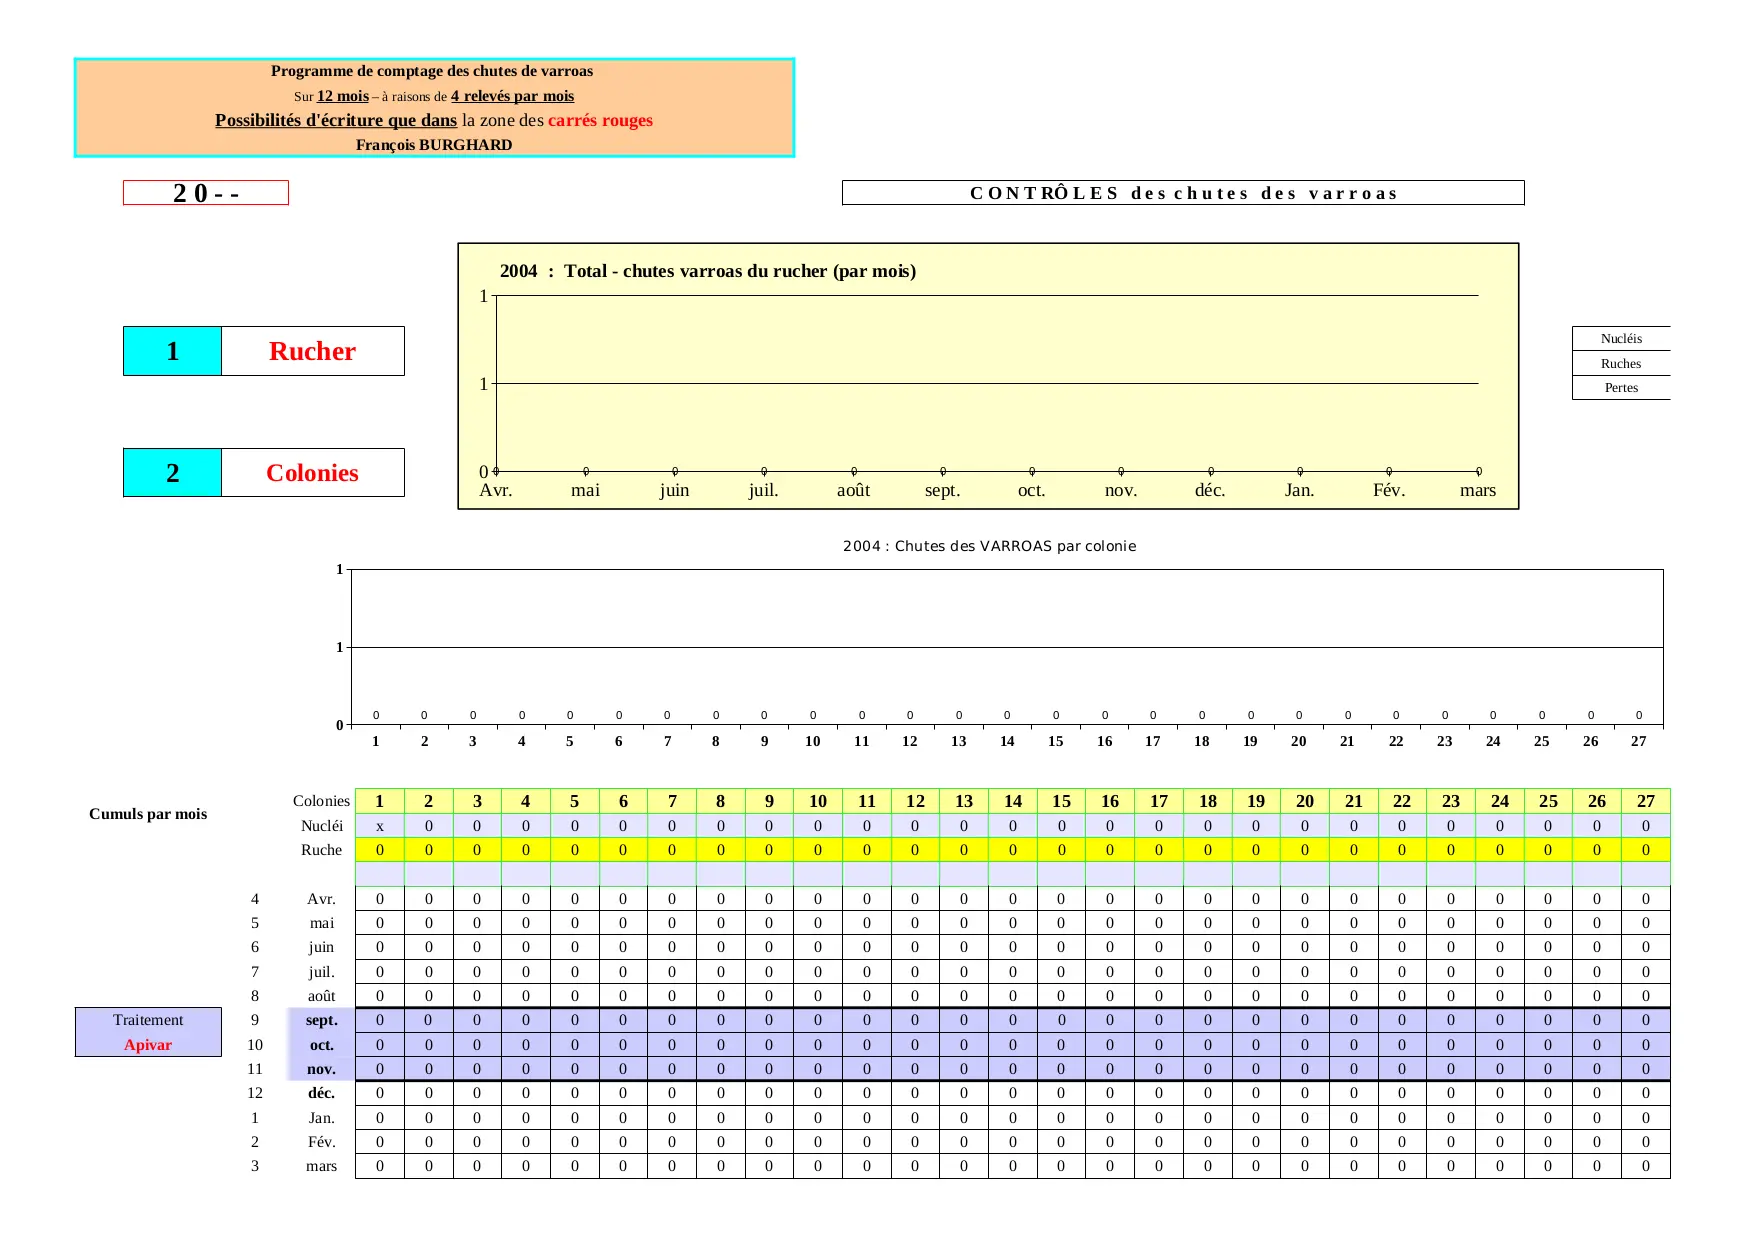Click the monthly total chart title
The image size is (1754, 1241).
(x=708, y=271)
